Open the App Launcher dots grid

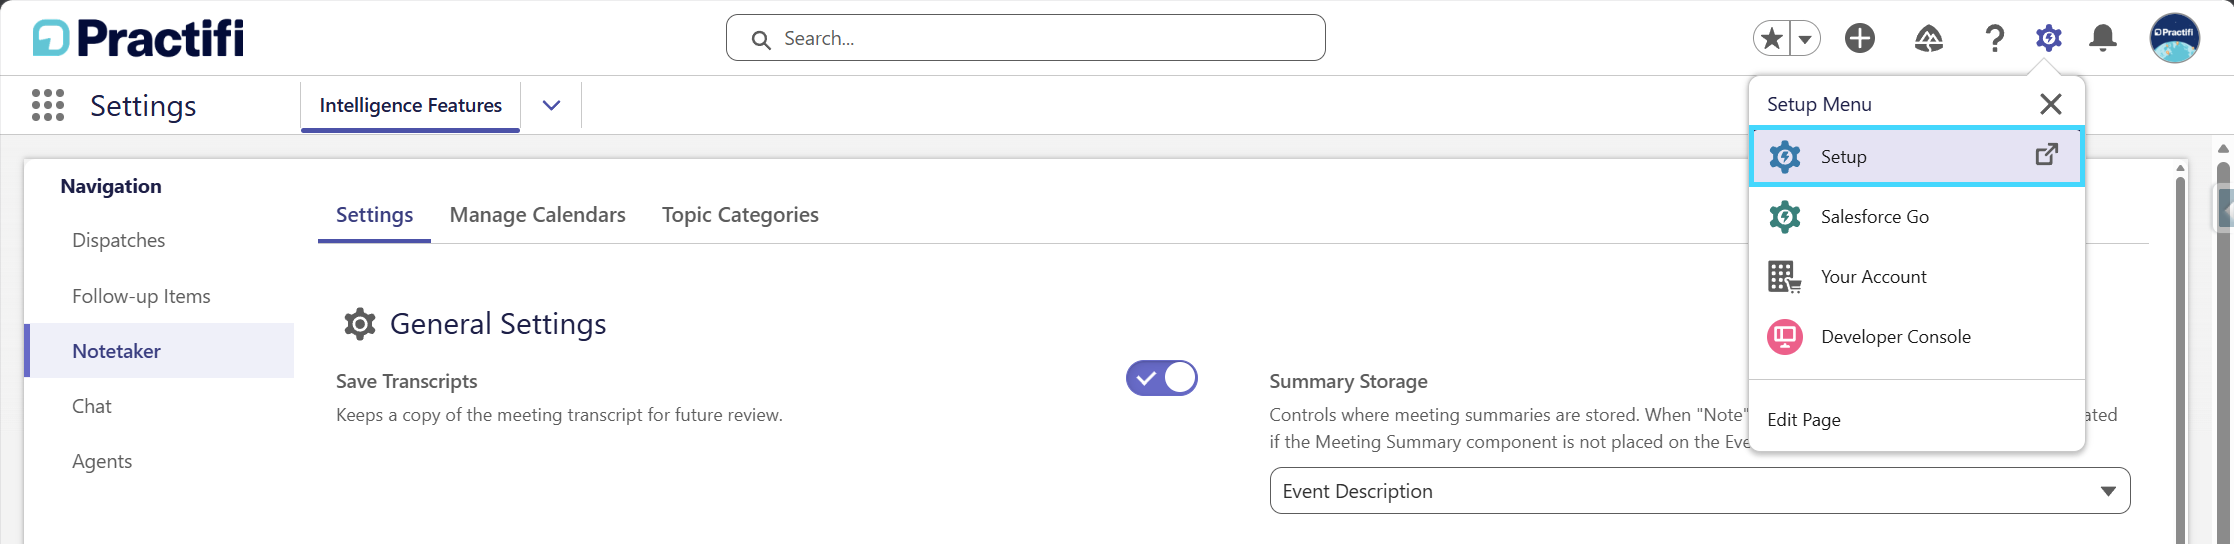point(48,105)
